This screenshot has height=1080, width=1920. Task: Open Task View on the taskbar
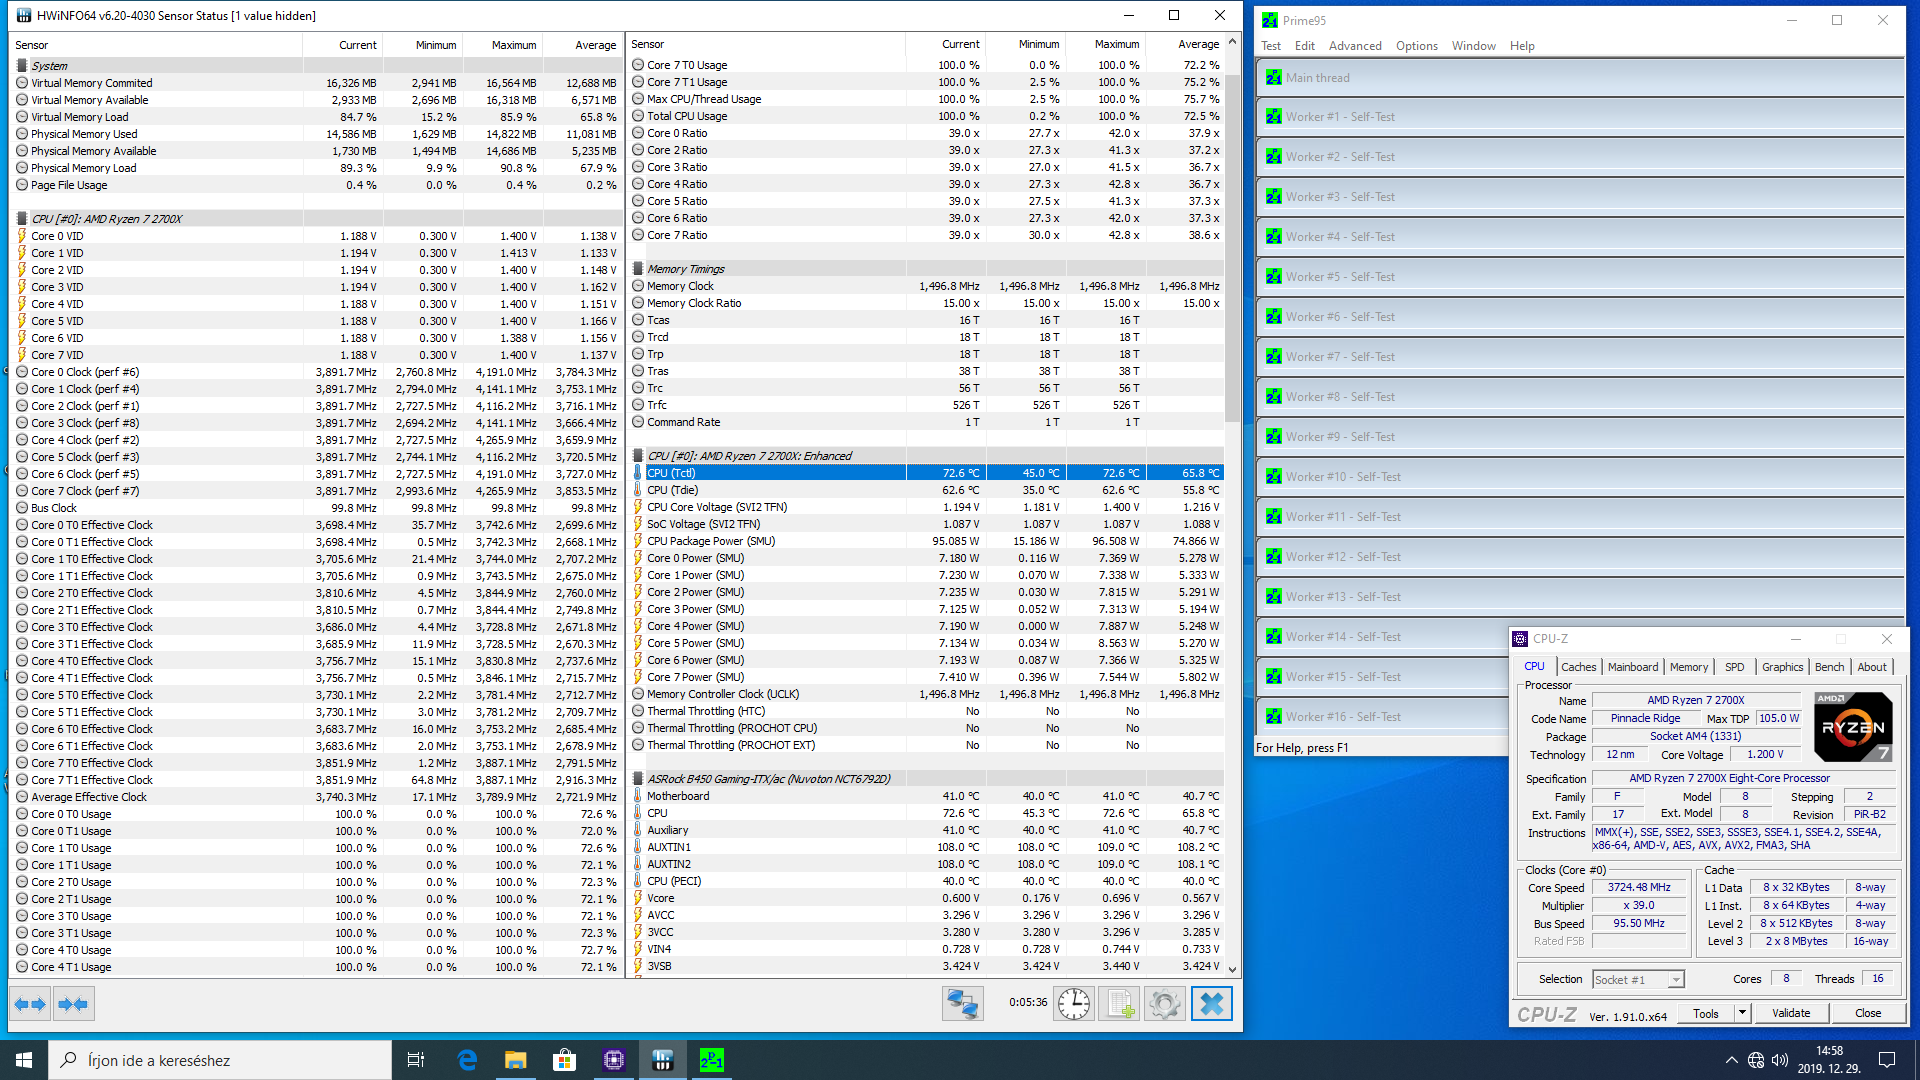point(416,1060)
